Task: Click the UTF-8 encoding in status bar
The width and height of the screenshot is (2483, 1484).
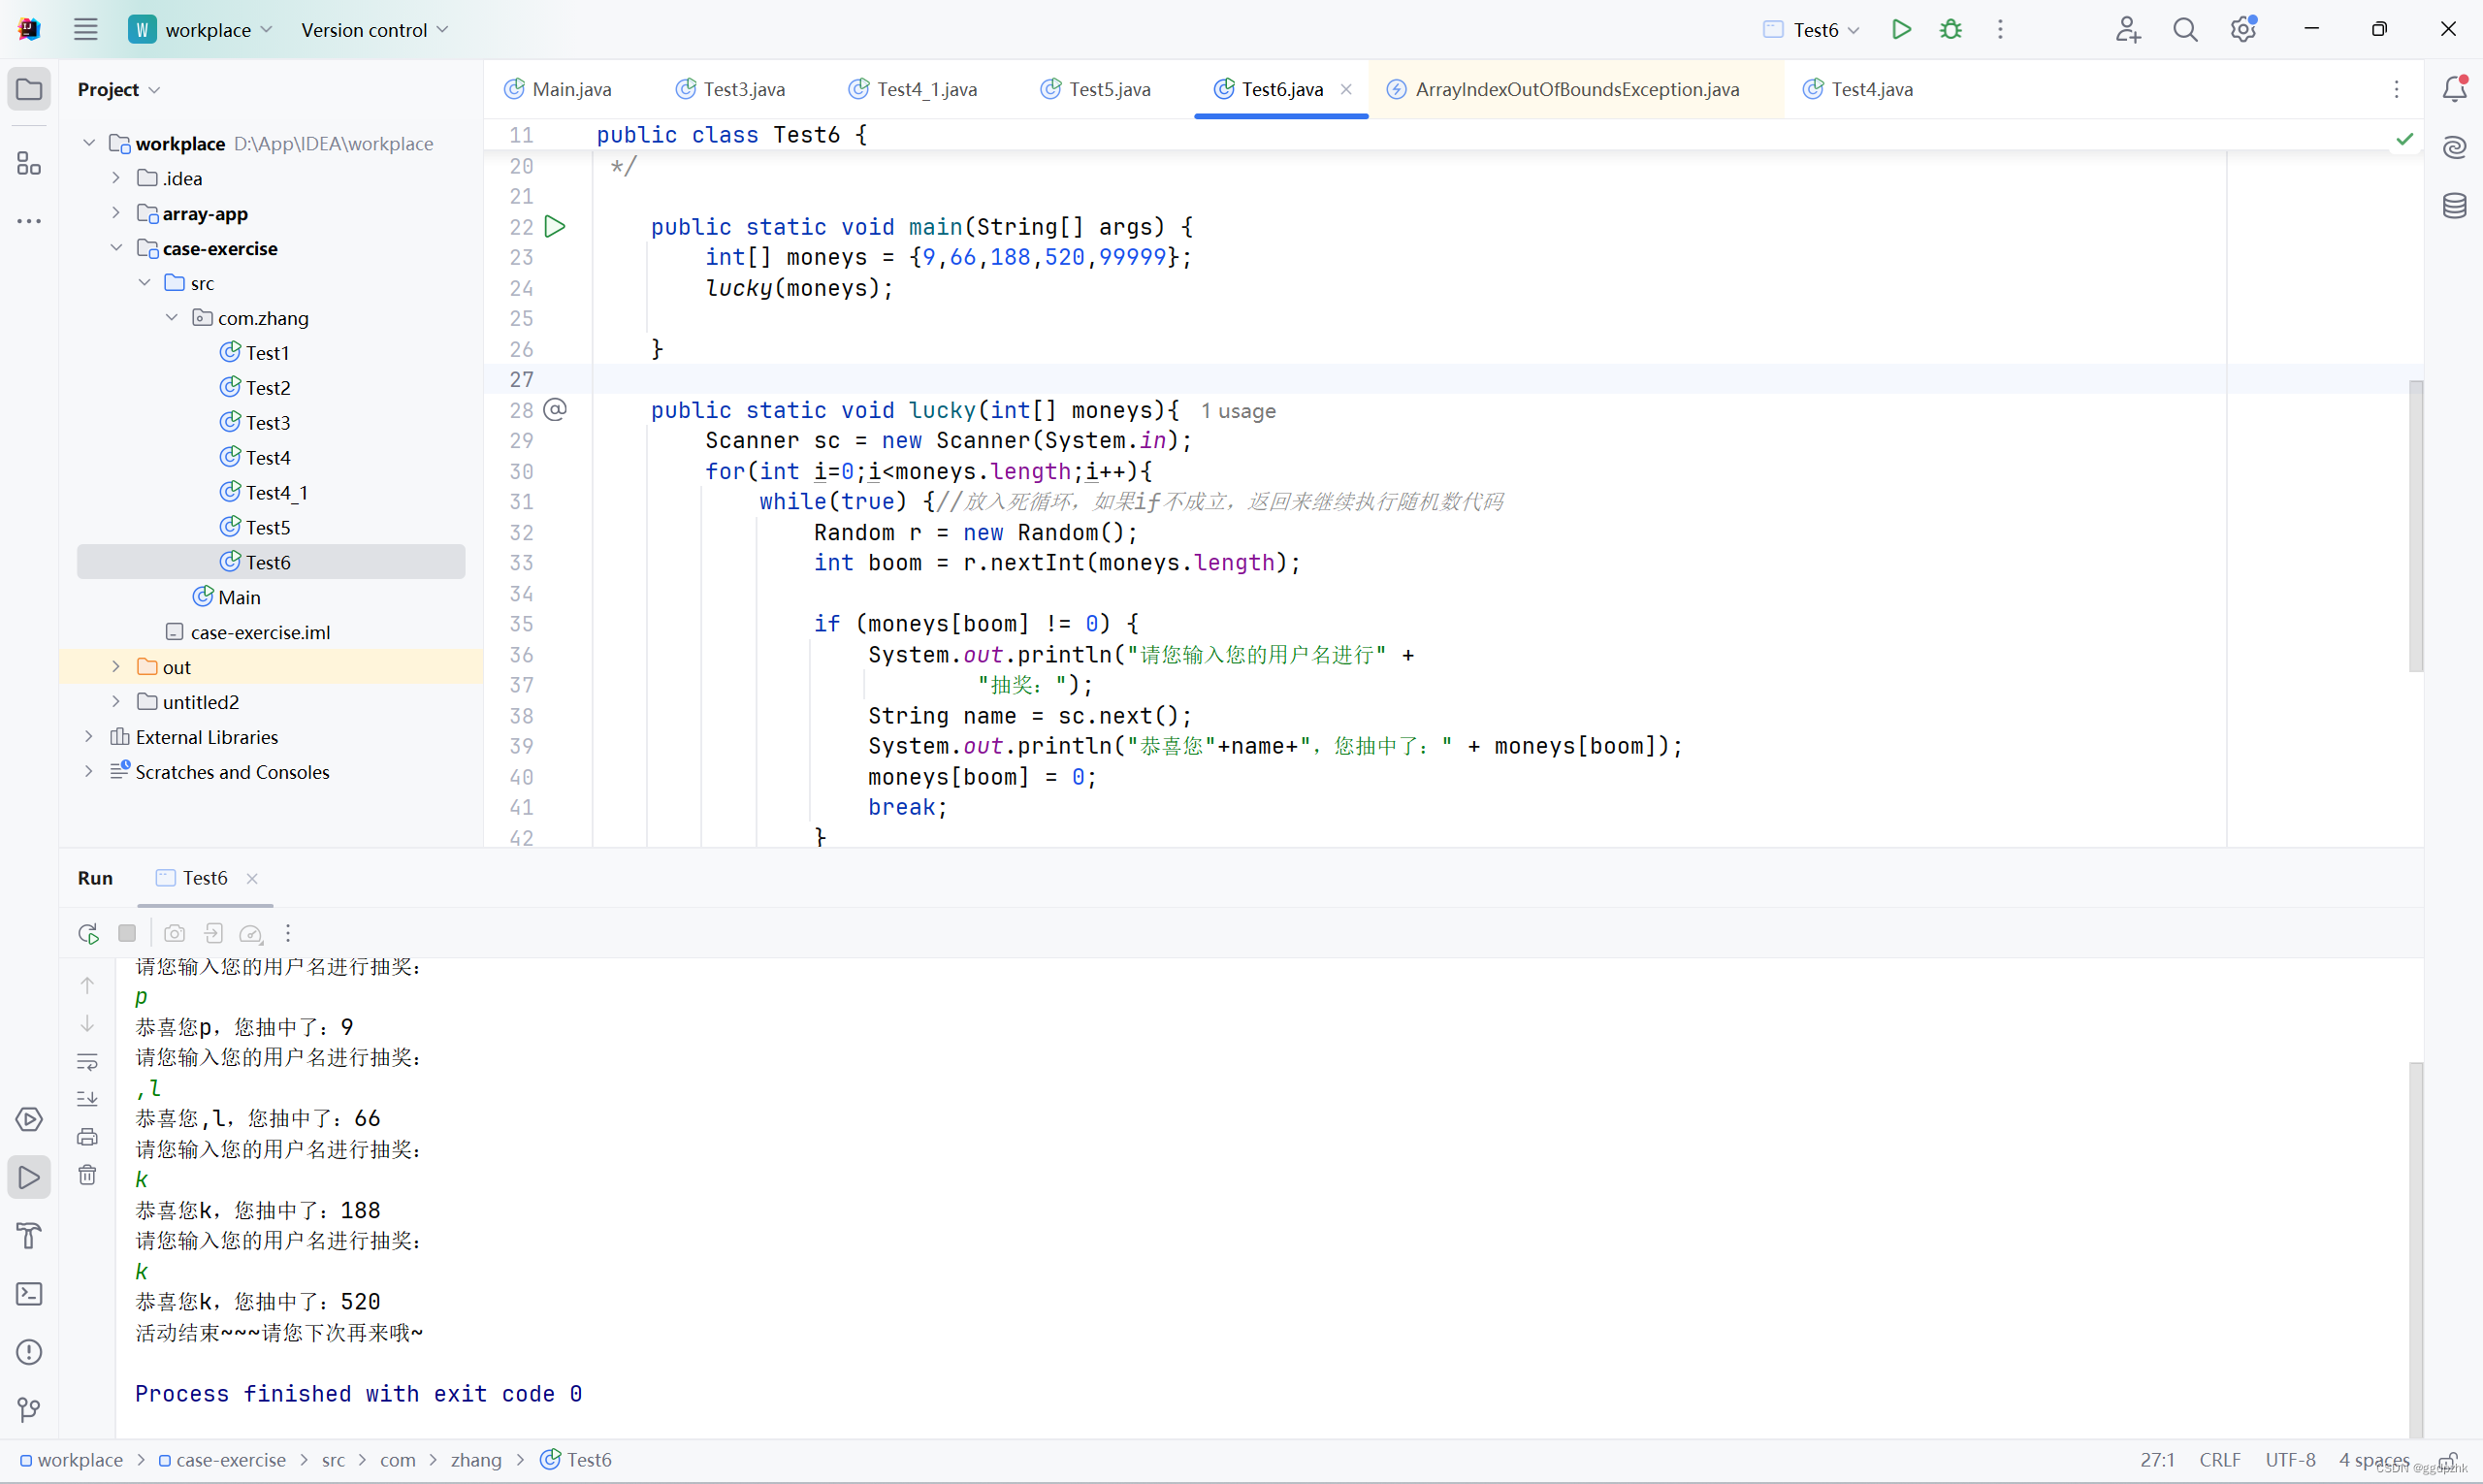Action: (x=2290, y=1460)
